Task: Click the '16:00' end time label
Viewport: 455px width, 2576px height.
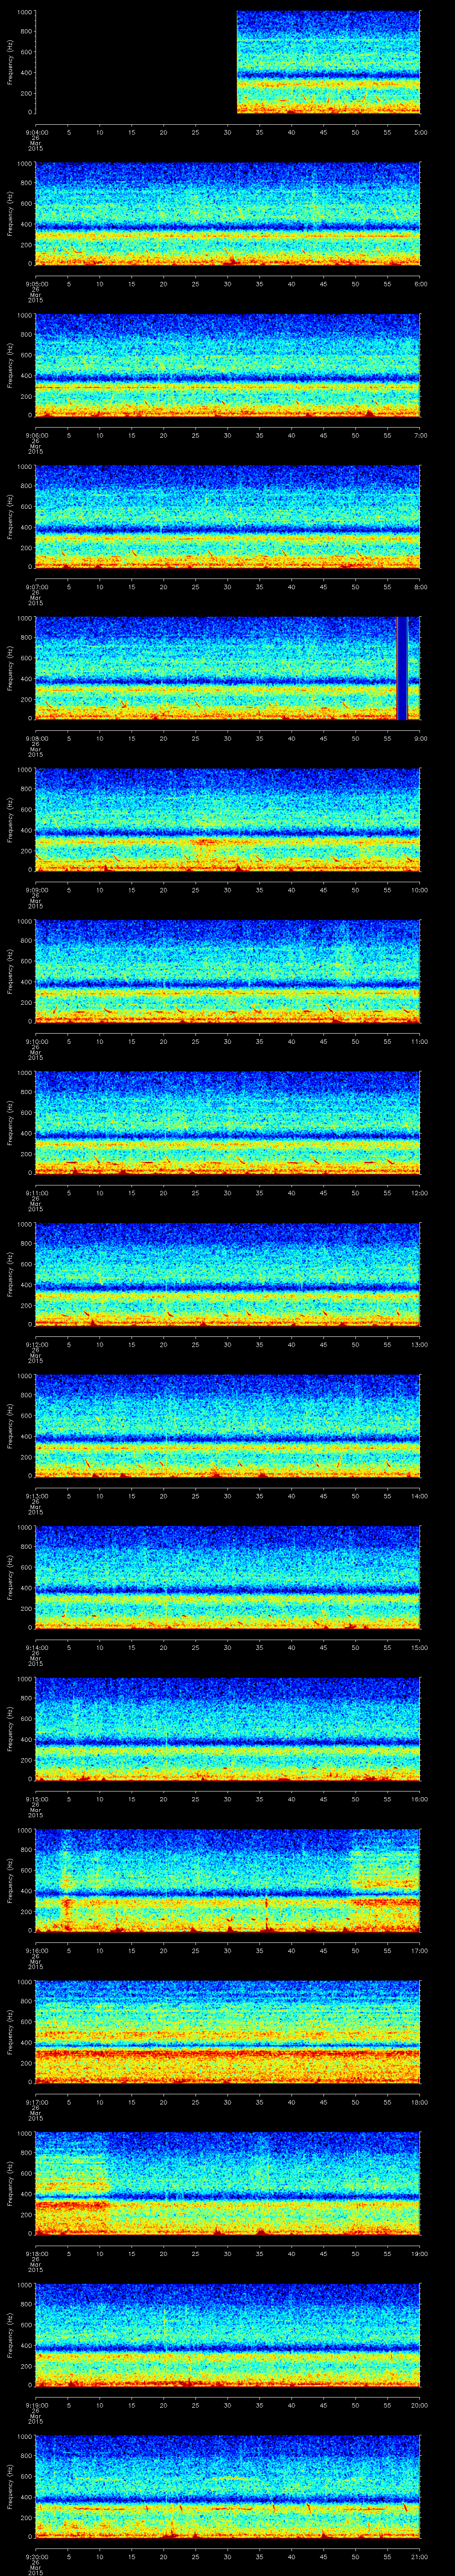Action: 419,1798
